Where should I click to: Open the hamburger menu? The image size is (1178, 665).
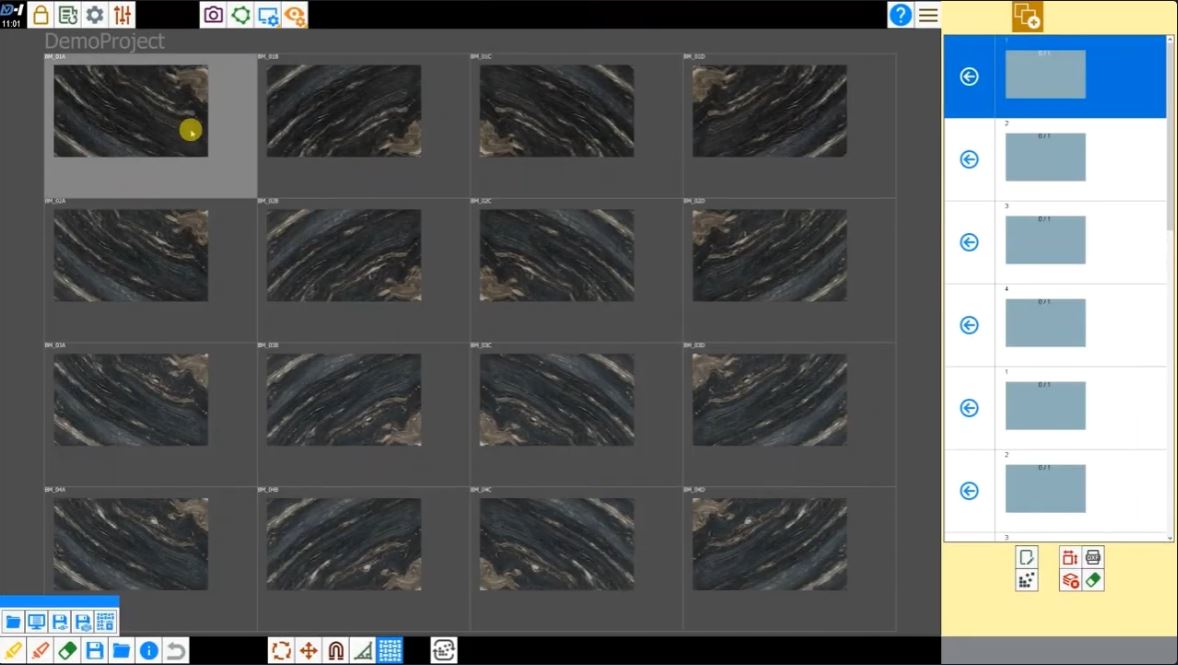pos(928,15)
